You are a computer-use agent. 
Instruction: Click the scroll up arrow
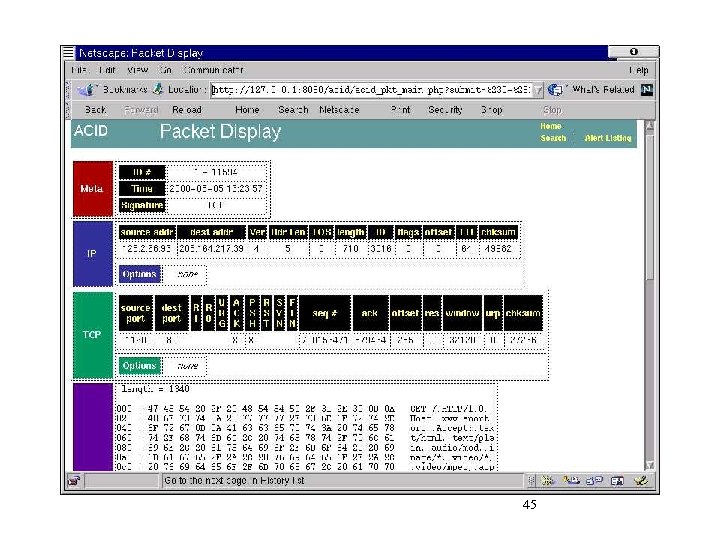(650, 126)
